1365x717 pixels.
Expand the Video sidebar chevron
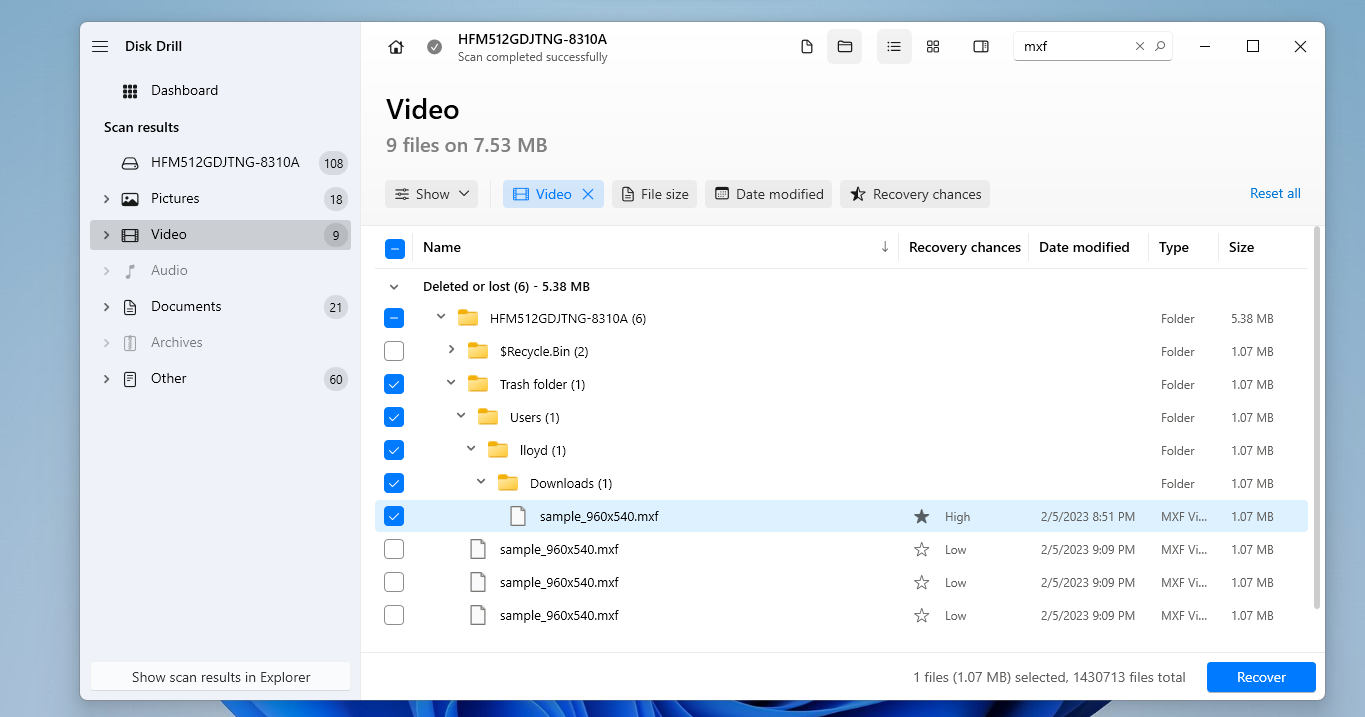click(106, 234)
